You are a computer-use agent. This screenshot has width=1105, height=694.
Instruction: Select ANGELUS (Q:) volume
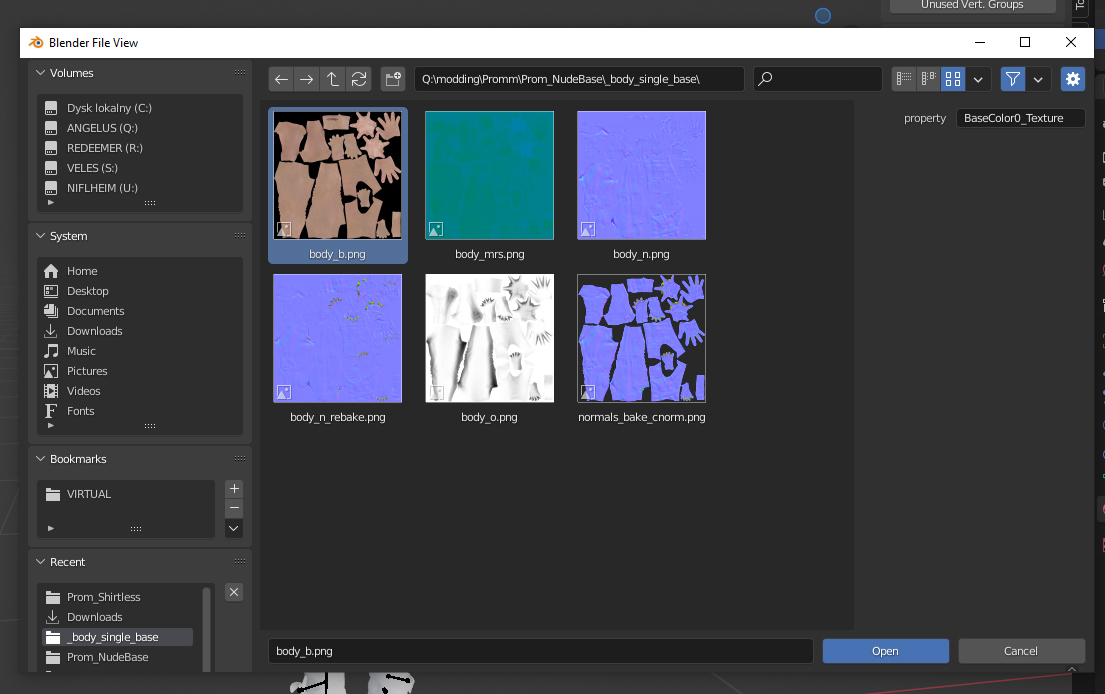(x=102, y=128)
